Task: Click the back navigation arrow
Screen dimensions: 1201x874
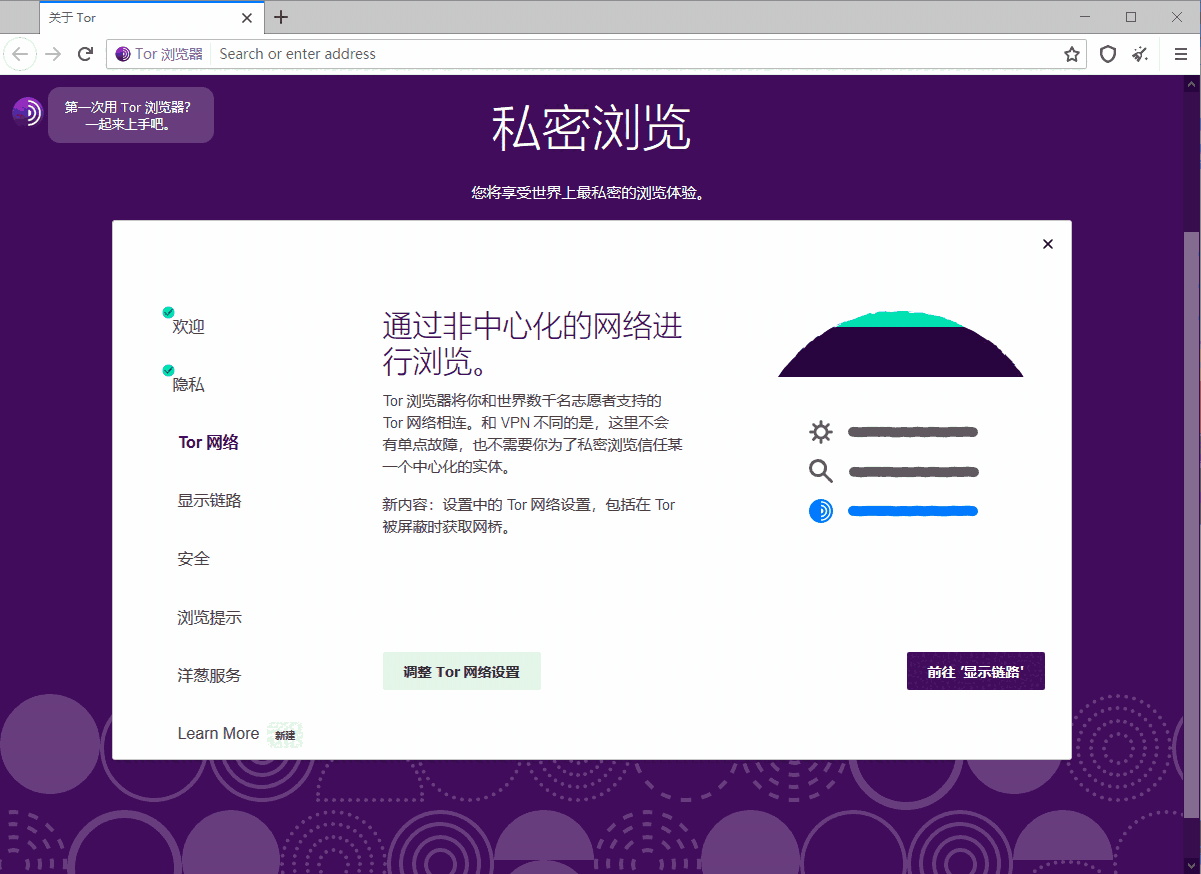Action: click(20, 54)
